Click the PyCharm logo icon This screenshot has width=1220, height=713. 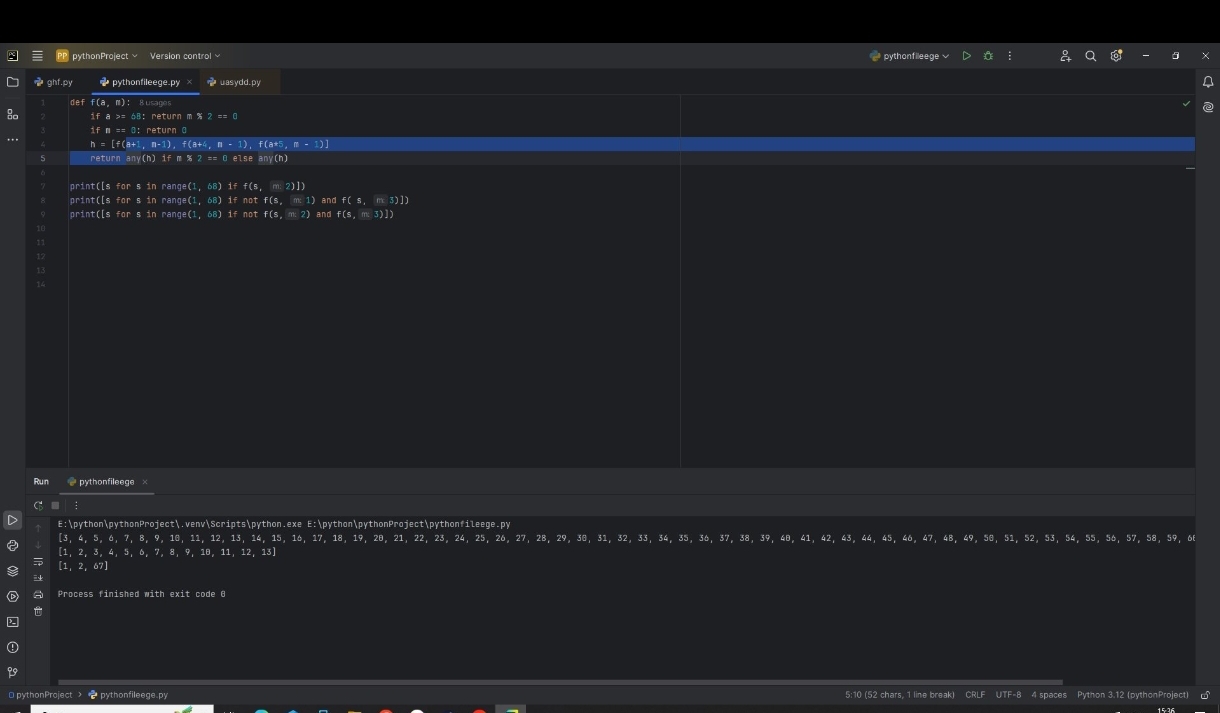(12, 56)
